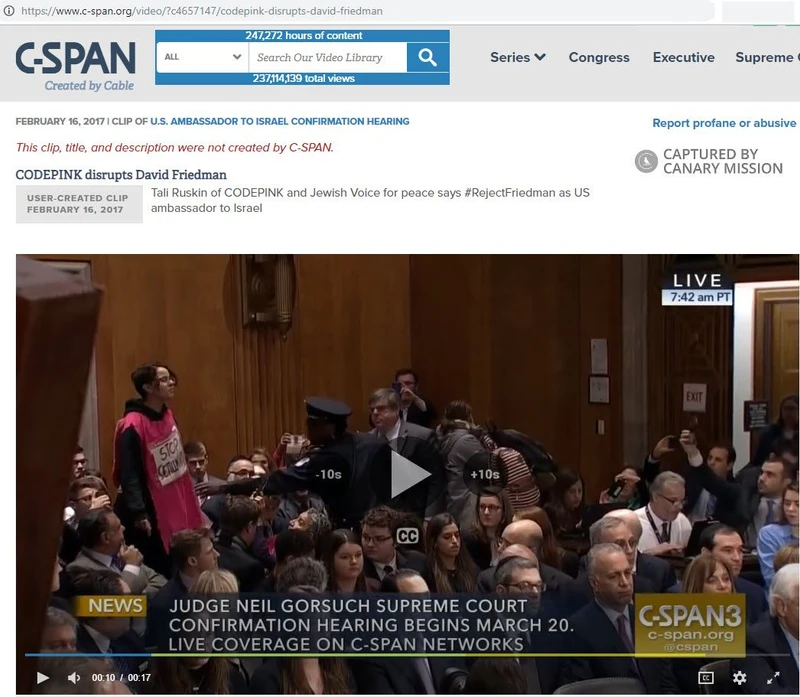Skip forward with the +10s button

tap(485, 475)
